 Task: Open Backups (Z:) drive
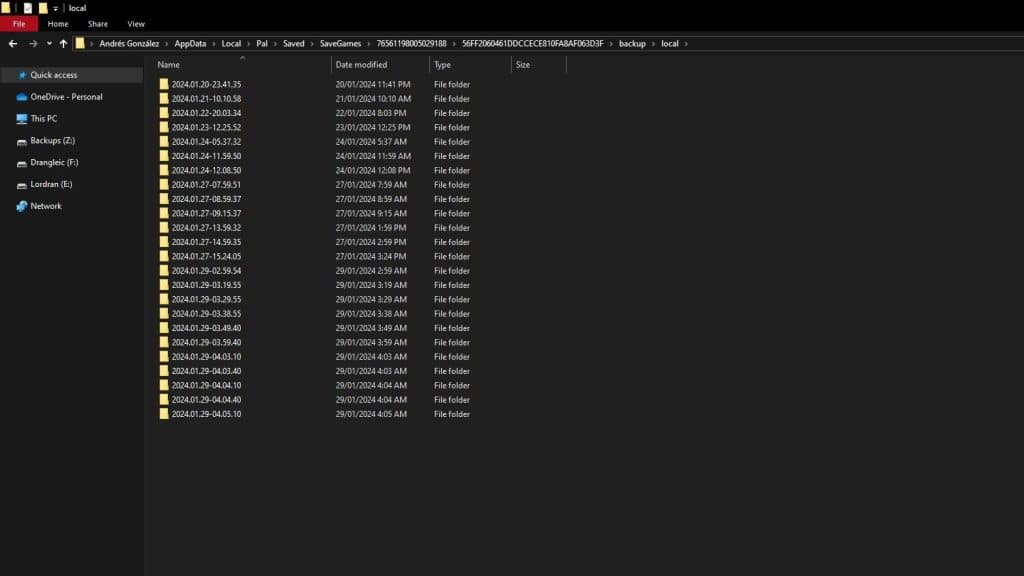point(52,140)
